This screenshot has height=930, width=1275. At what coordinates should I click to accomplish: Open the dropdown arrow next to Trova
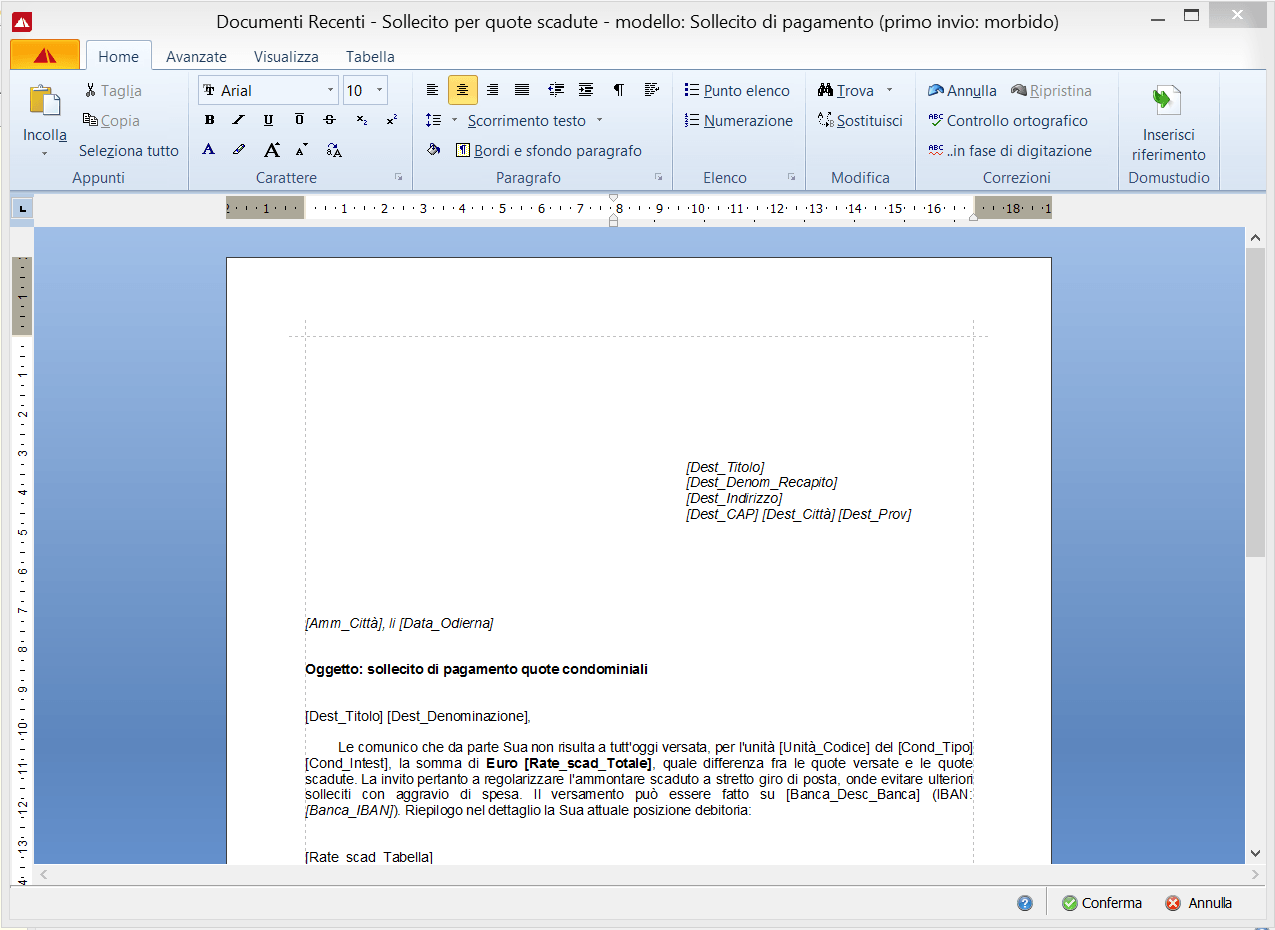(889, 90)
